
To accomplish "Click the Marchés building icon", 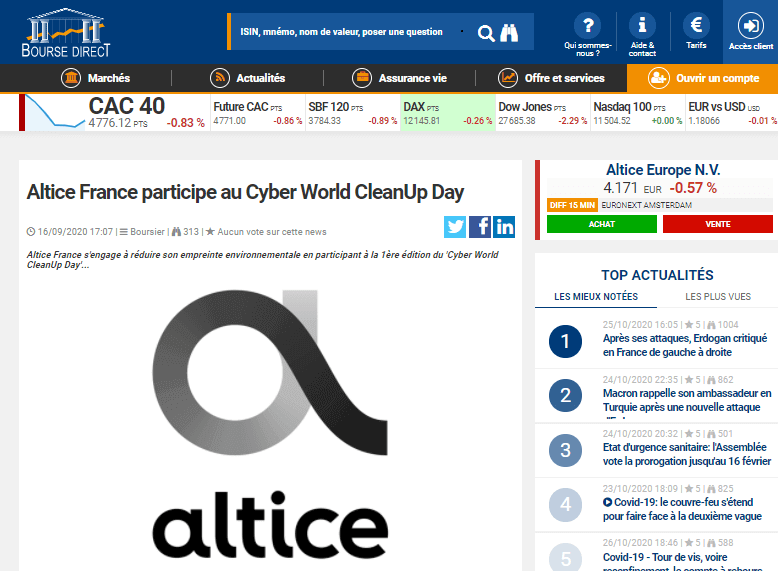I will tap(71, 78).
